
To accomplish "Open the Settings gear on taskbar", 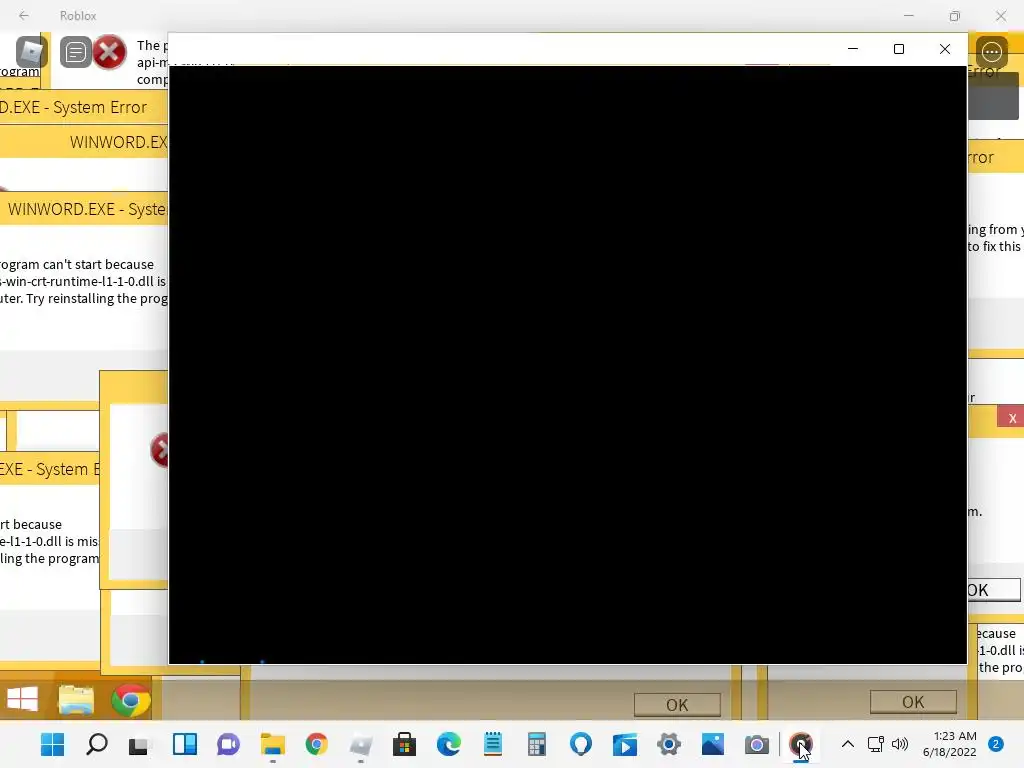I will (x=669, y=744).
